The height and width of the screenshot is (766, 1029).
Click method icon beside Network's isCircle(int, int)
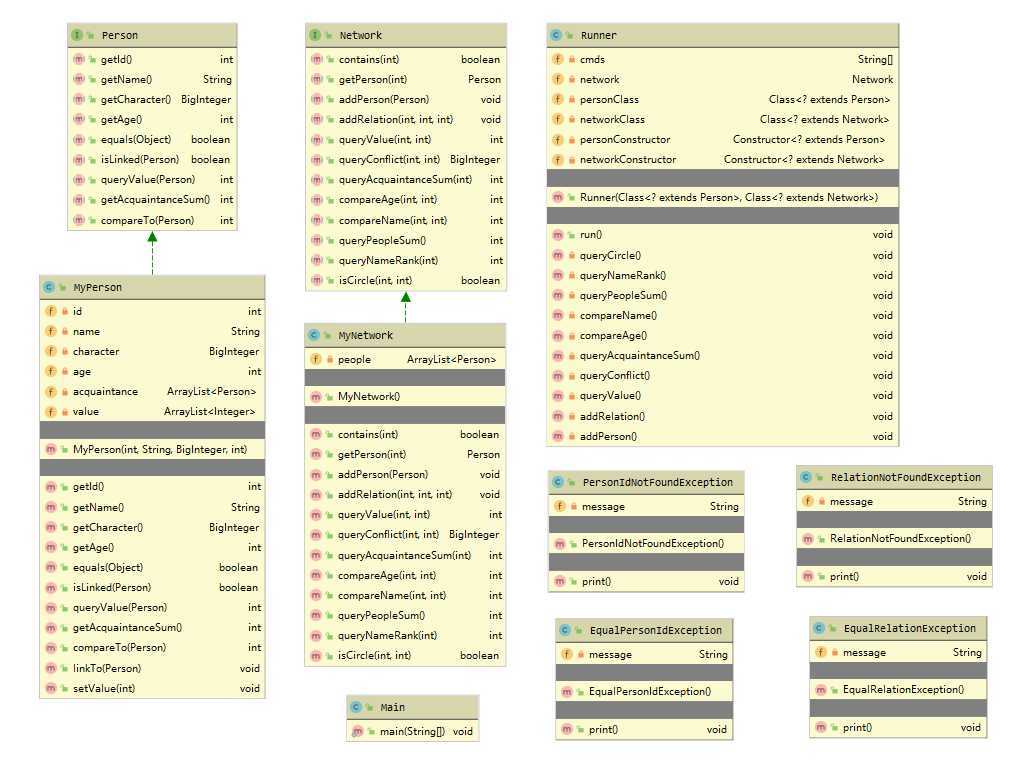tap(317, 280)
